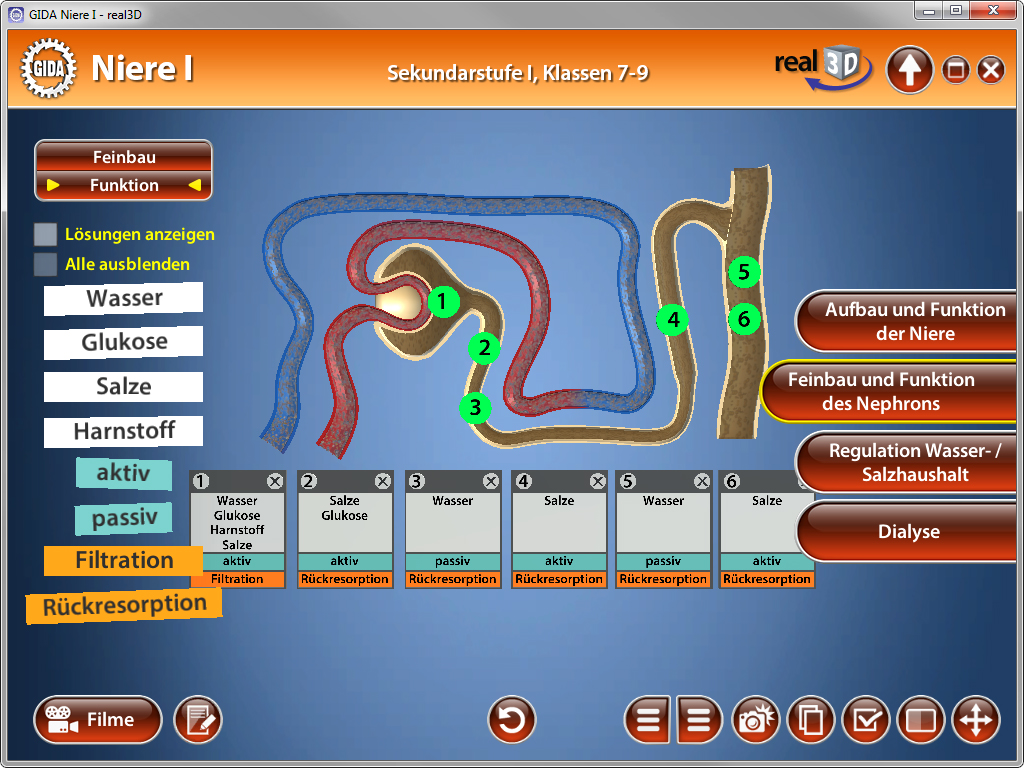1024x768 pixels.
Task: Click the up arrow home icon
Action: pos(910,71)
